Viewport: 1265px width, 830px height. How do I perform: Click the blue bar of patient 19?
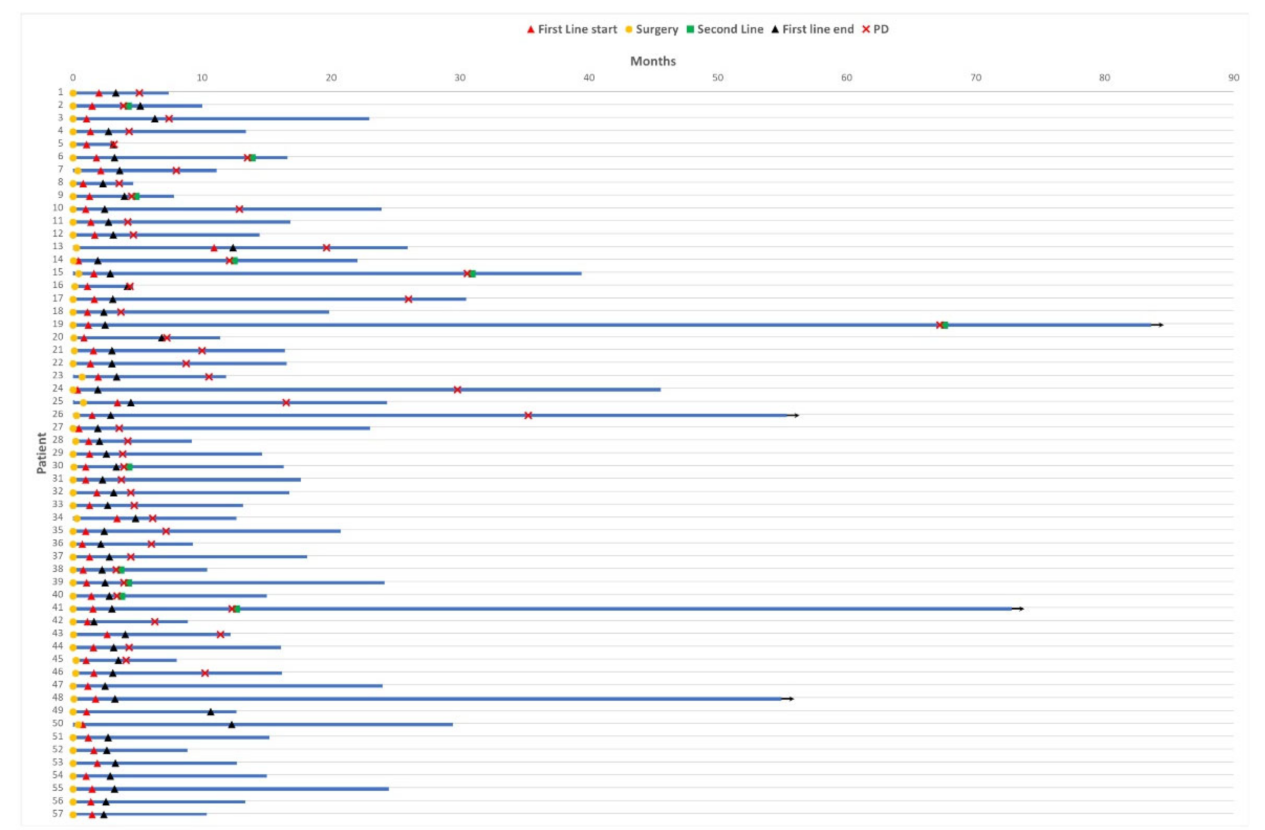612,325
